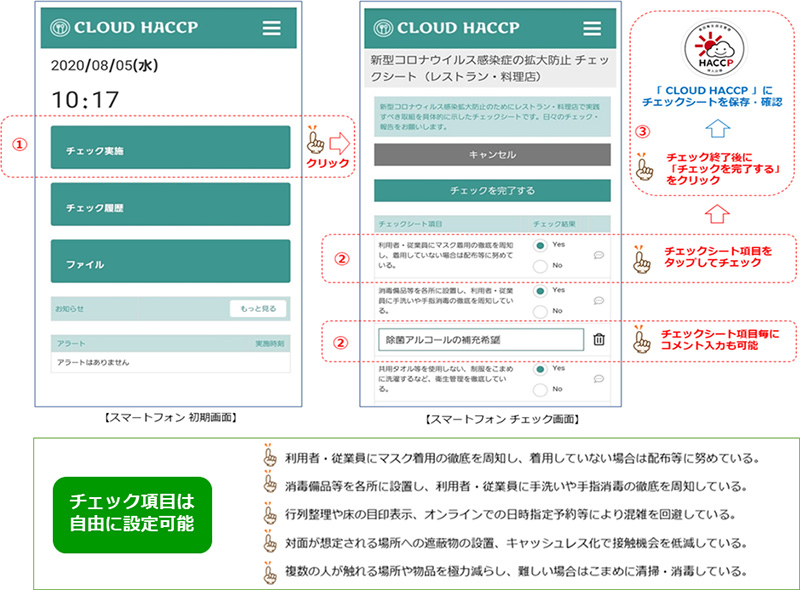Select Yes for mask-wearing item
This screenshot has width=800, height=590.
tap(540, 245)
